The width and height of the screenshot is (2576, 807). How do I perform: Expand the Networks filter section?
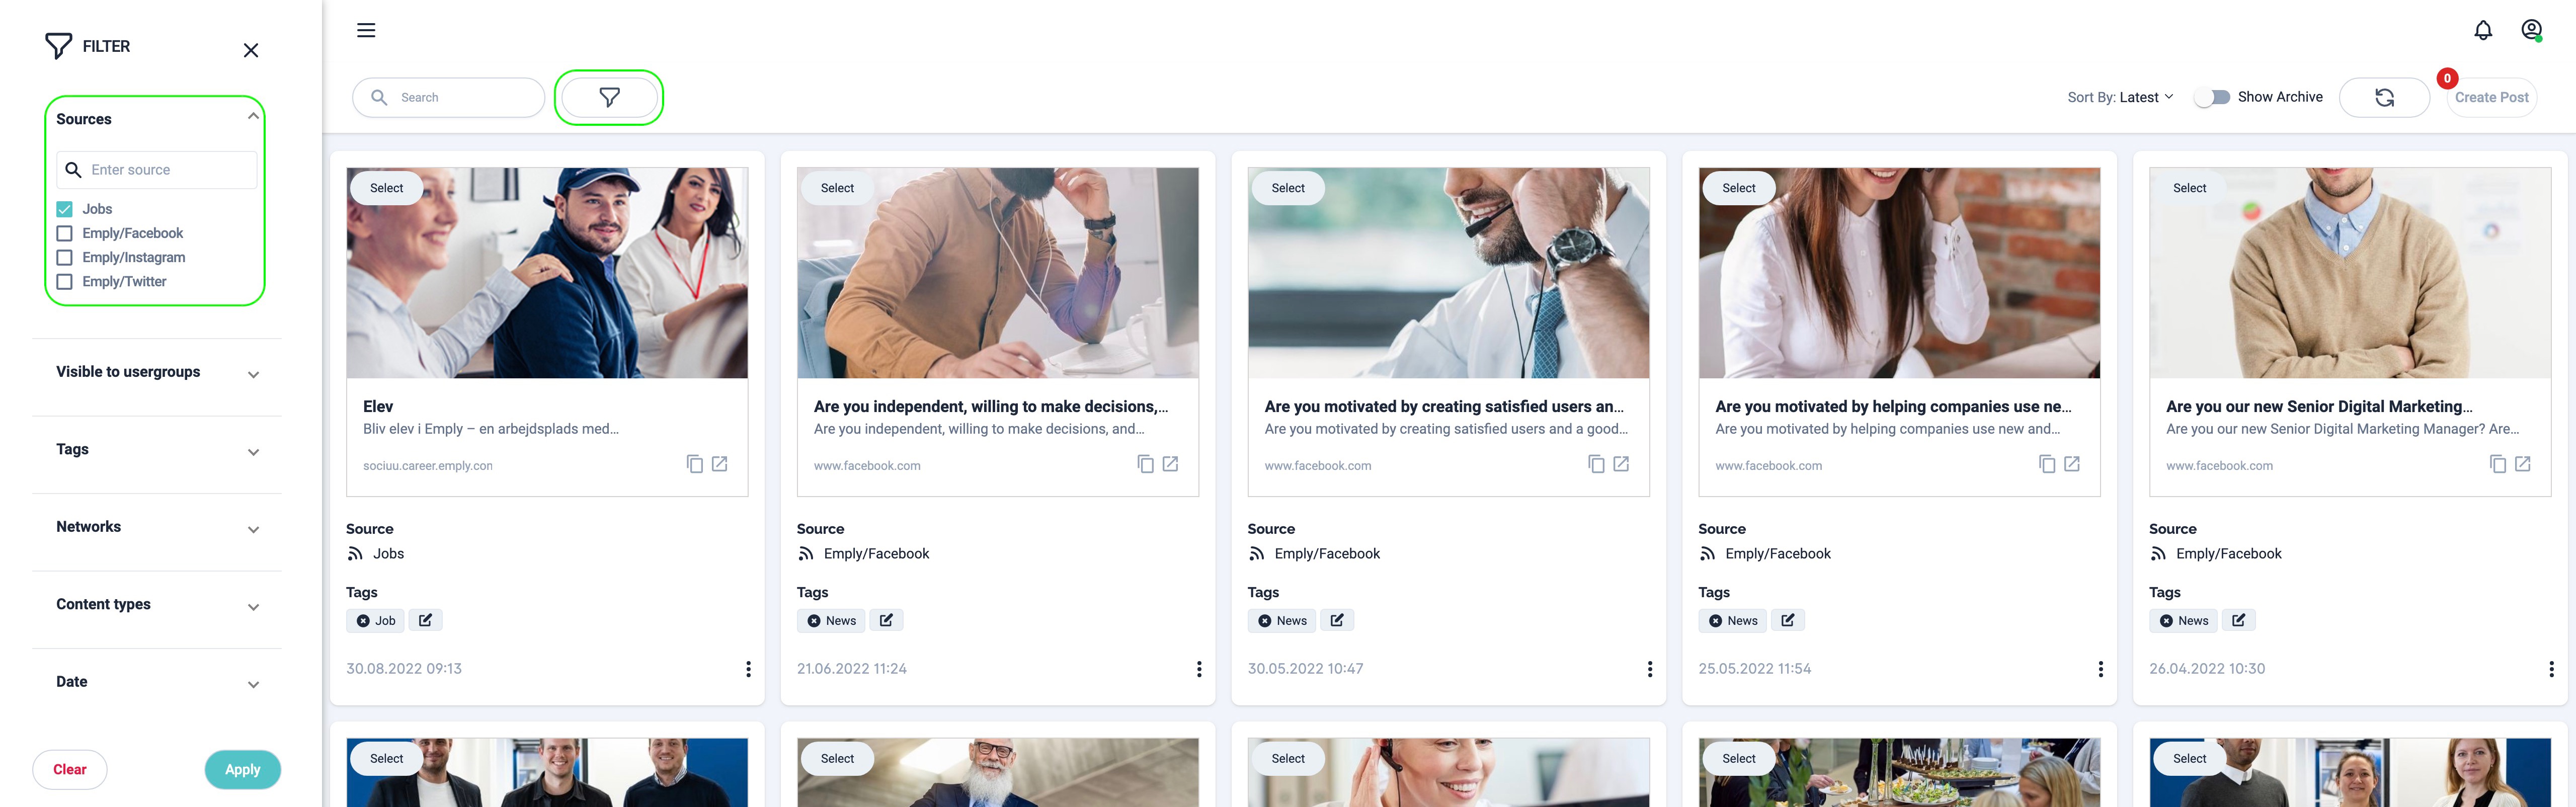pyautogui.click(x=157, y=527)
